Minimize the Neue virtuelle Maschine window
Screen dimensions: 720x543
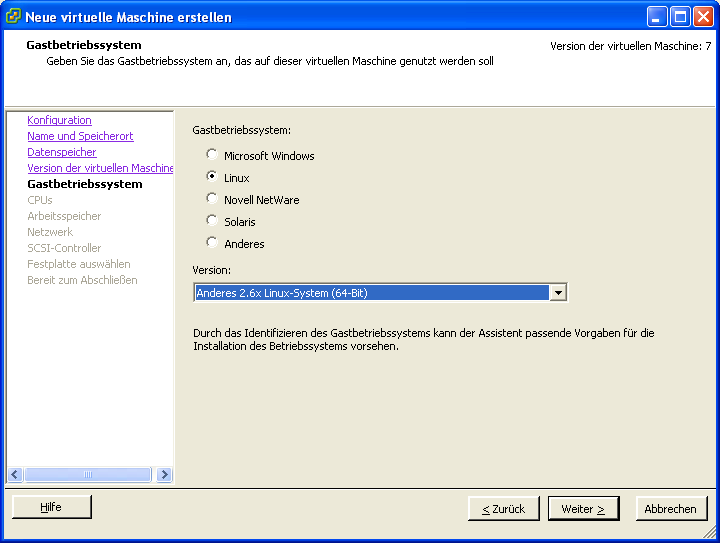point(657,17)
